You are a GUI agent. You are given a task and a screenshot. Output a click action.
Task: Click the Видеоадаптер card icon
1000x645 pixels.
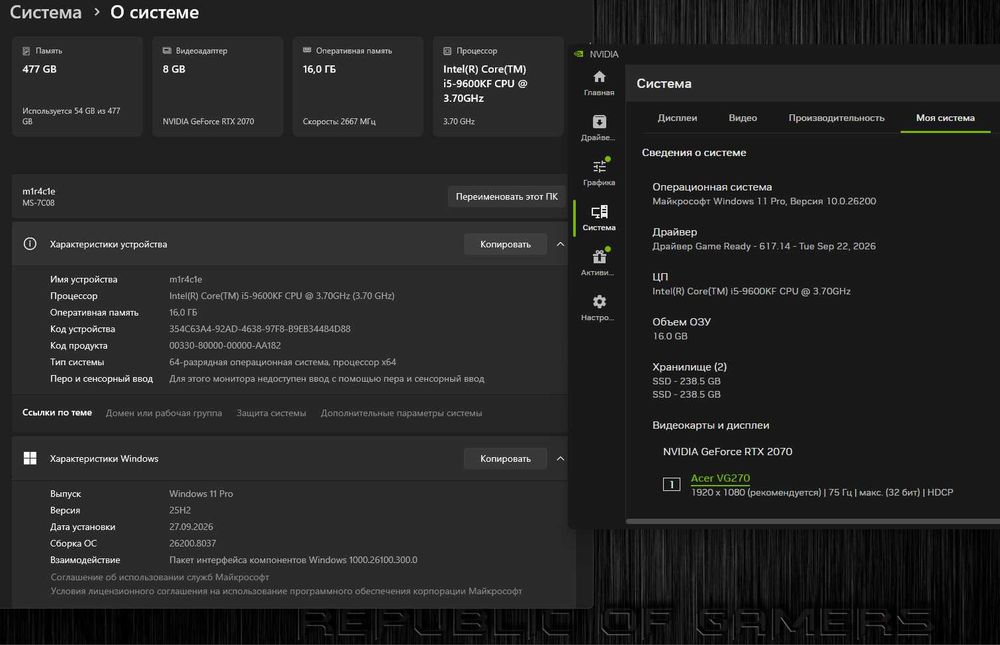point(166,50)
